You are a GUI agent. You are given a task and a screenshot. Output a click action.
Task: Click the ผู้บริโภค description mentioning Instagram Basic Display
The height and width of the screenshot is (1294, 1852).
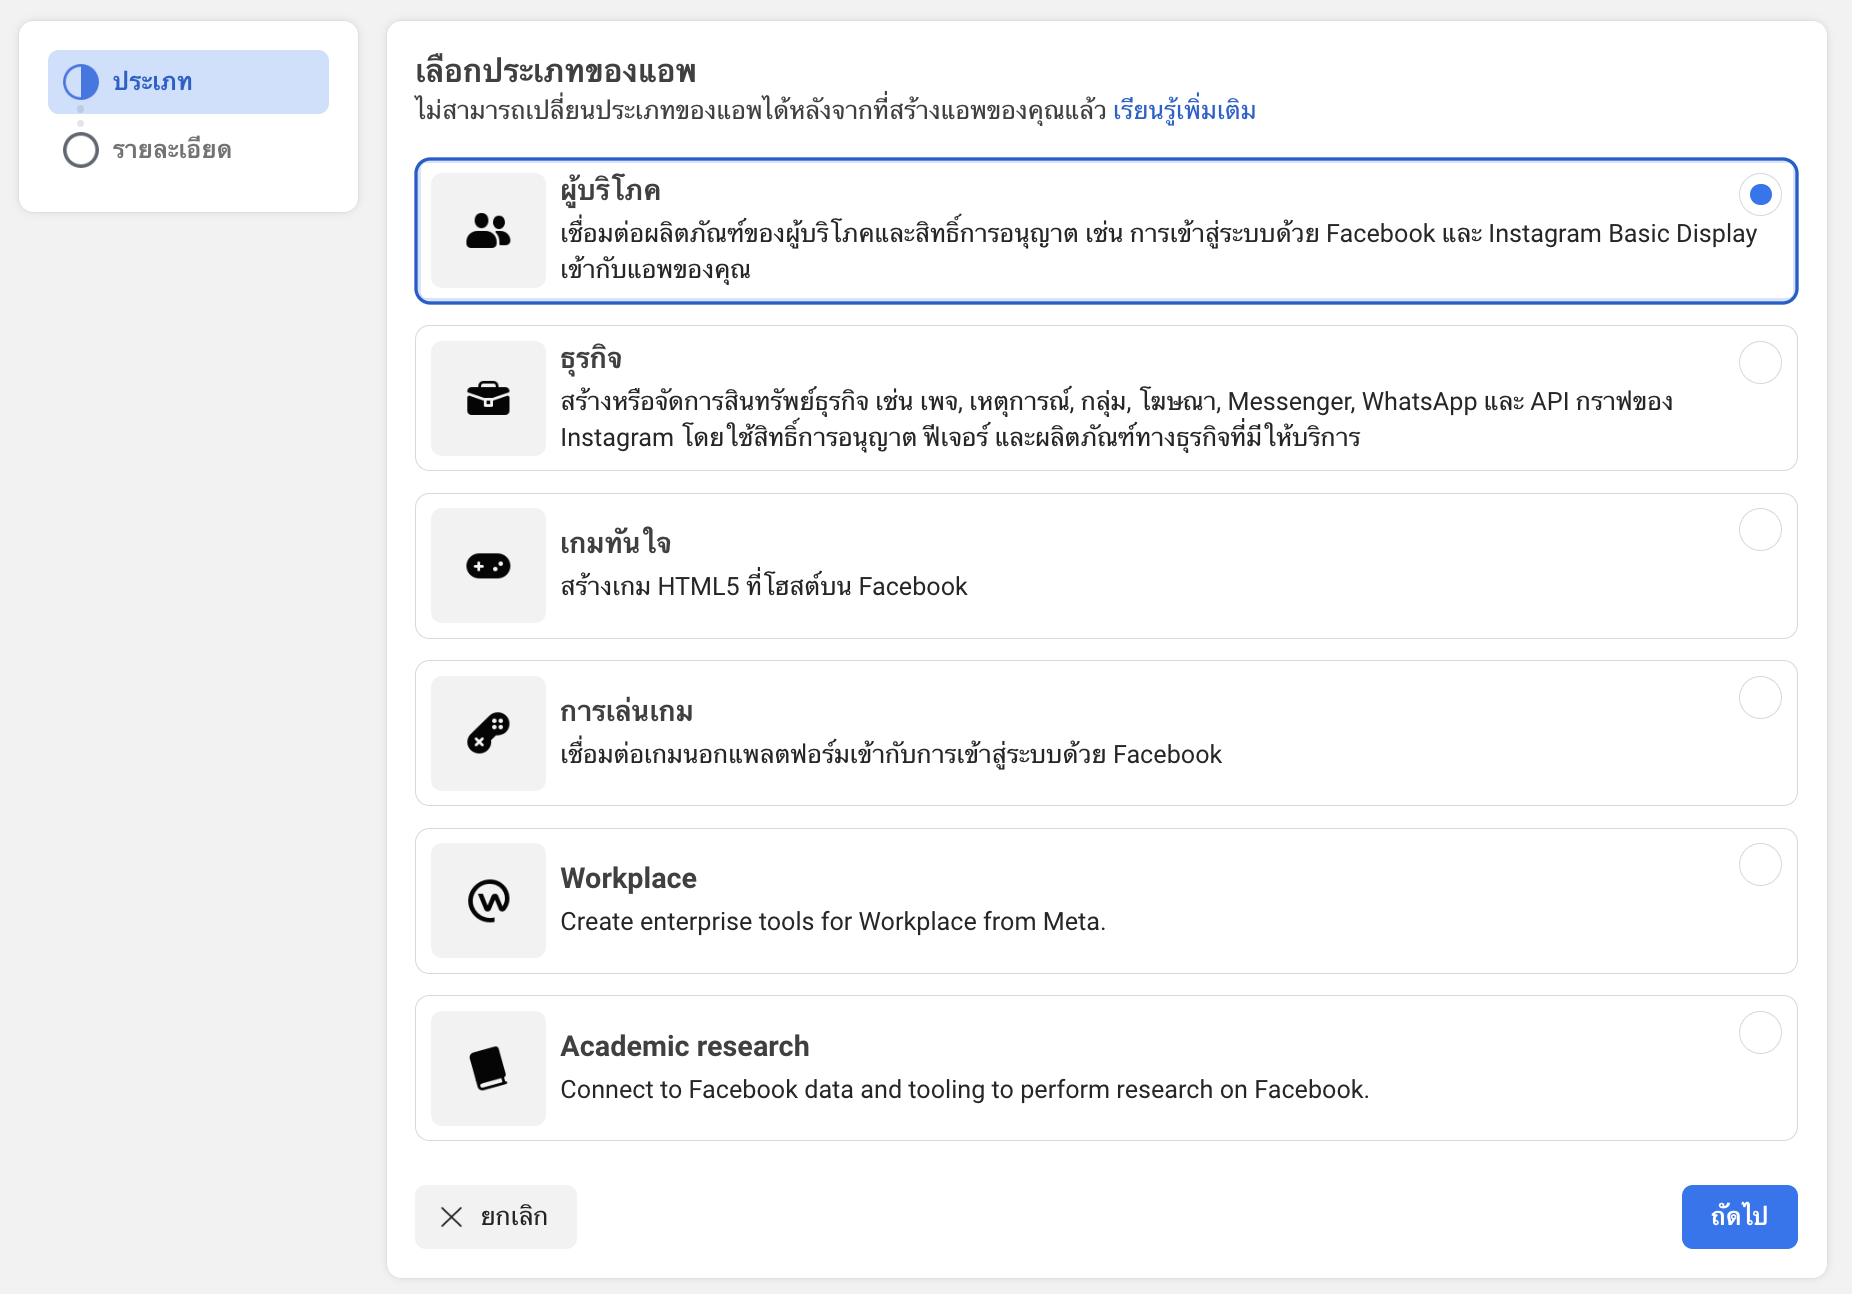(x=1158, y=251)
